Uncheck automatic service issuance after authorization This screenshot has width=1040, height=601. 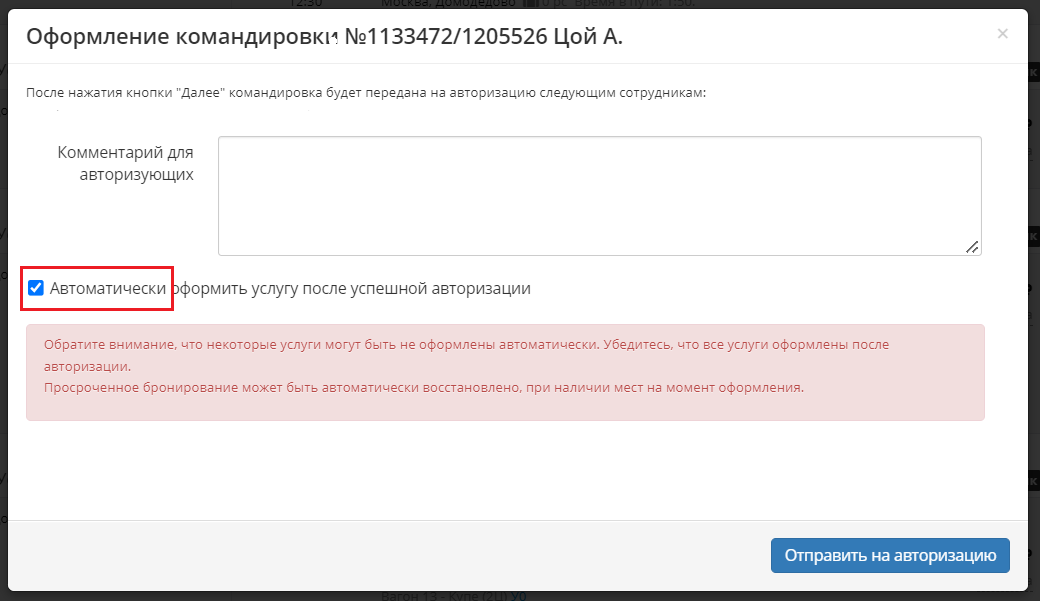tap(36, 289)
